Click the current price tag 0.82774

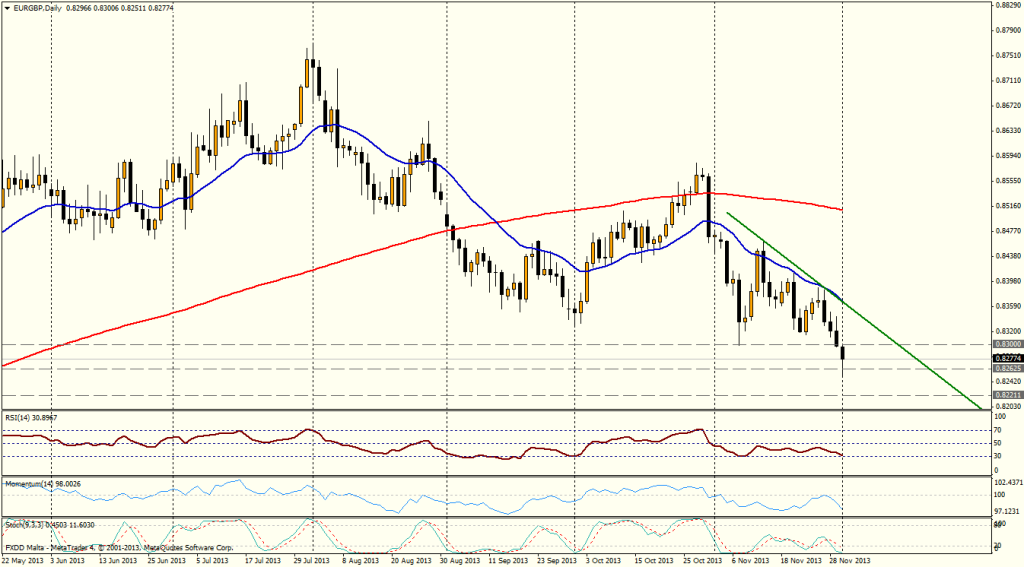(1007, 357)
